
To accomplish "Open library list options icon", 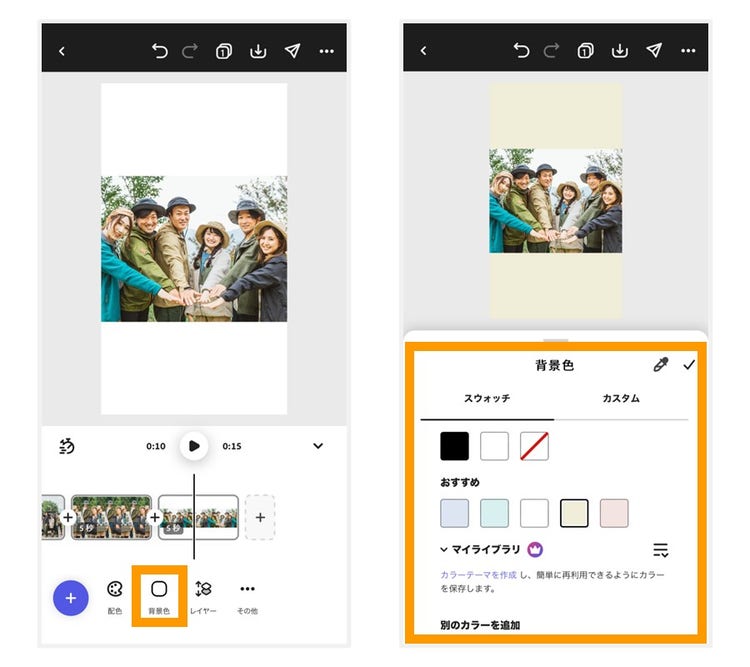I will click(661, 550).
